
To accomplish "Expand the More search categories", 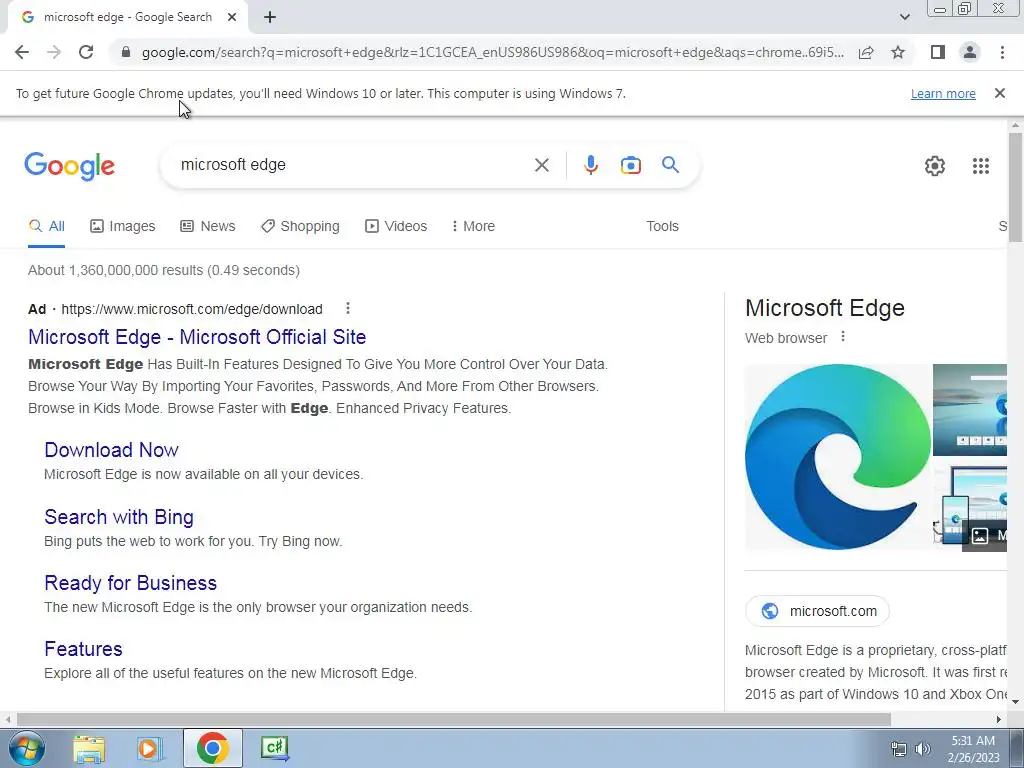I will click(x=473, y=226).
